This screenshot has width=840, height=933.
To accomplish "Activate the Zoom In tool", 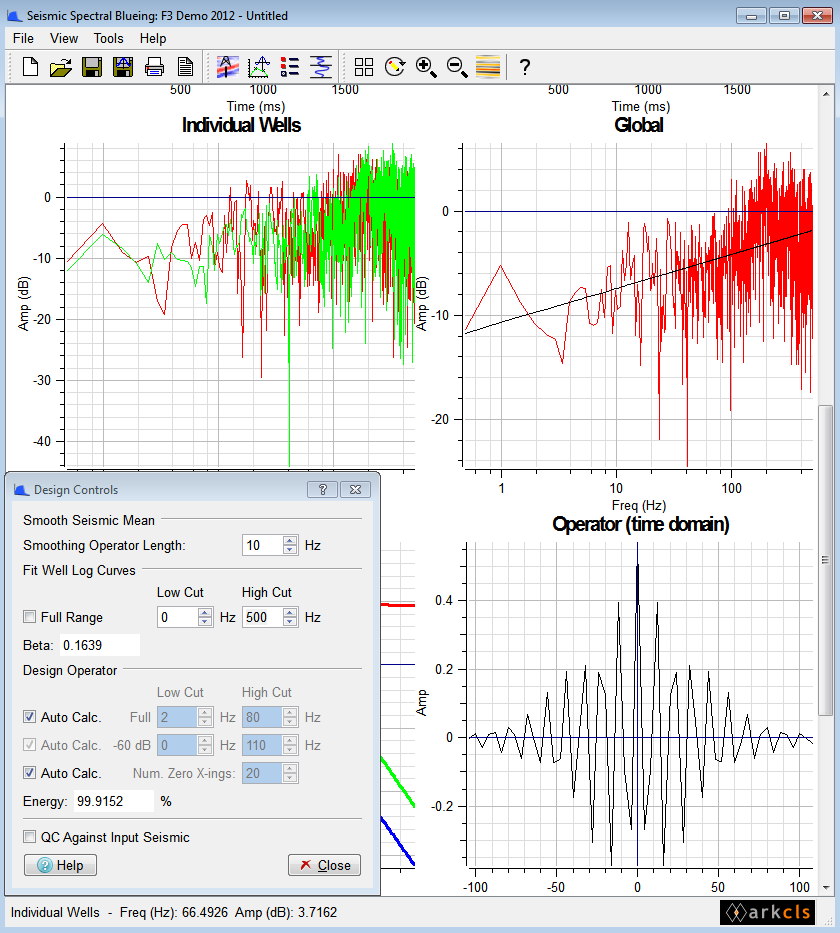I will click(x=426, y=67).
